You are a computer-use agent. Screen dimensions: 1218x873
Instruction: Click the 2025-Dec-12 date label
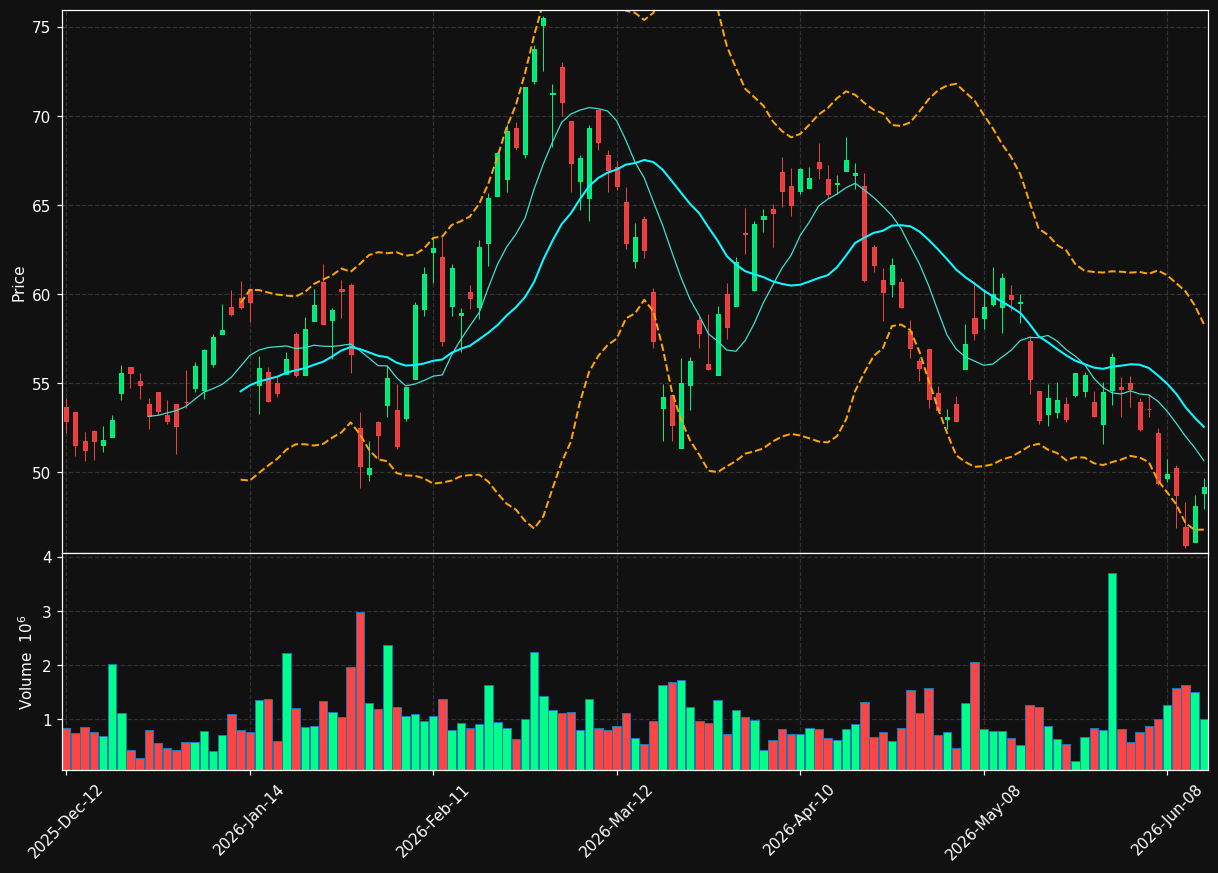66,820
